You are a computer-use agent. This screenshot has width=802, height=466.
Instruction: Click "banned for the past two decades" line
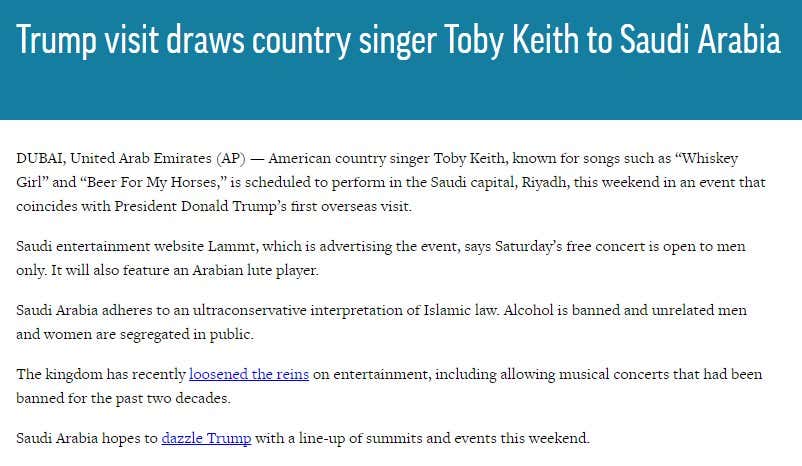[x=123, y=398]
